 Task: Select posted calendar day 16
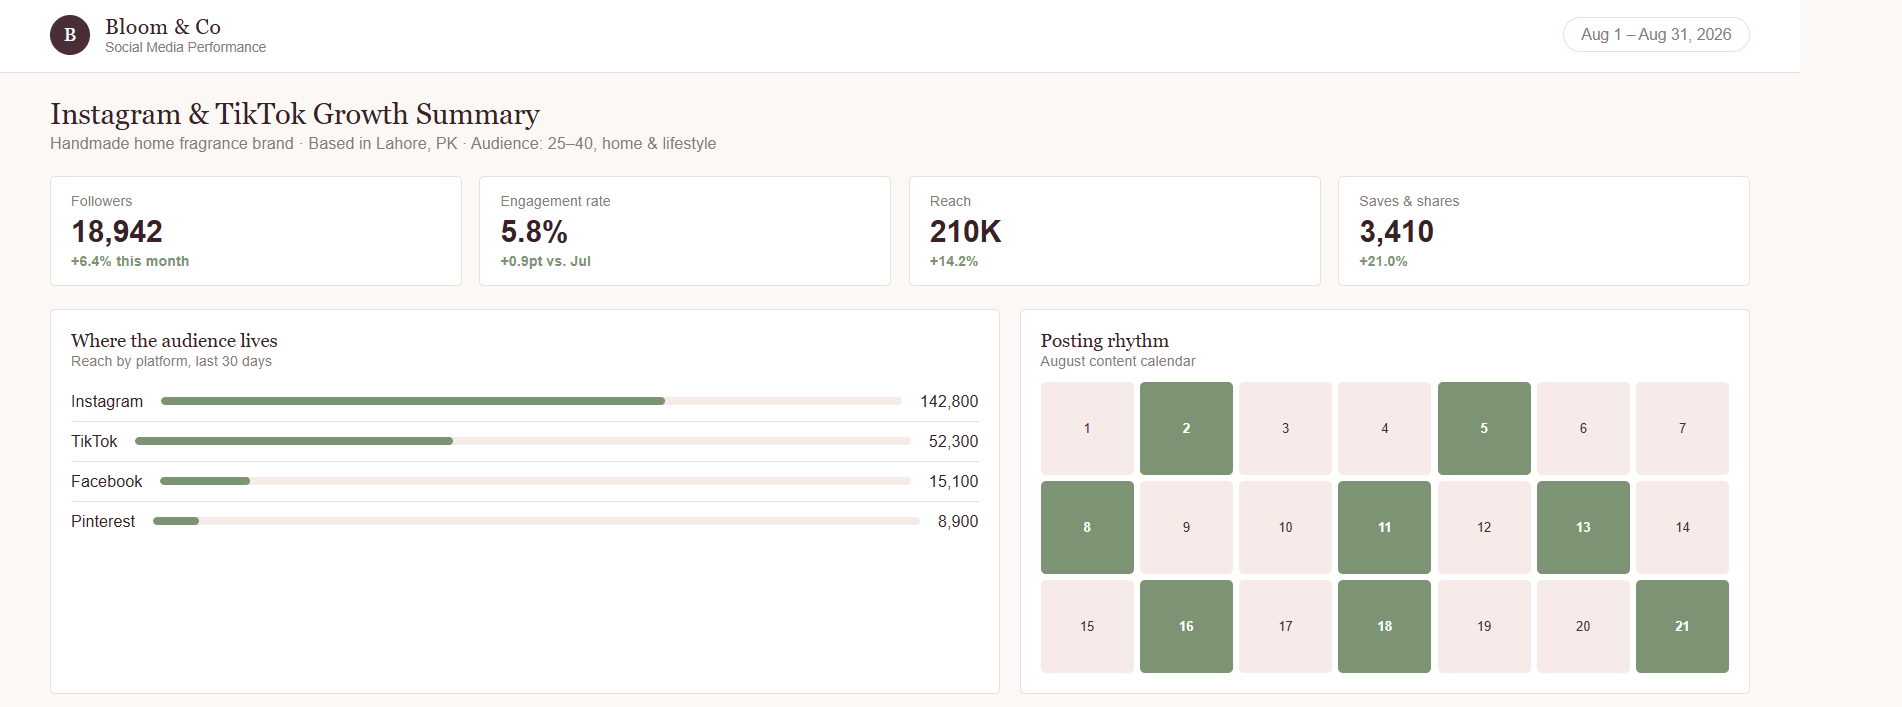1186,626
